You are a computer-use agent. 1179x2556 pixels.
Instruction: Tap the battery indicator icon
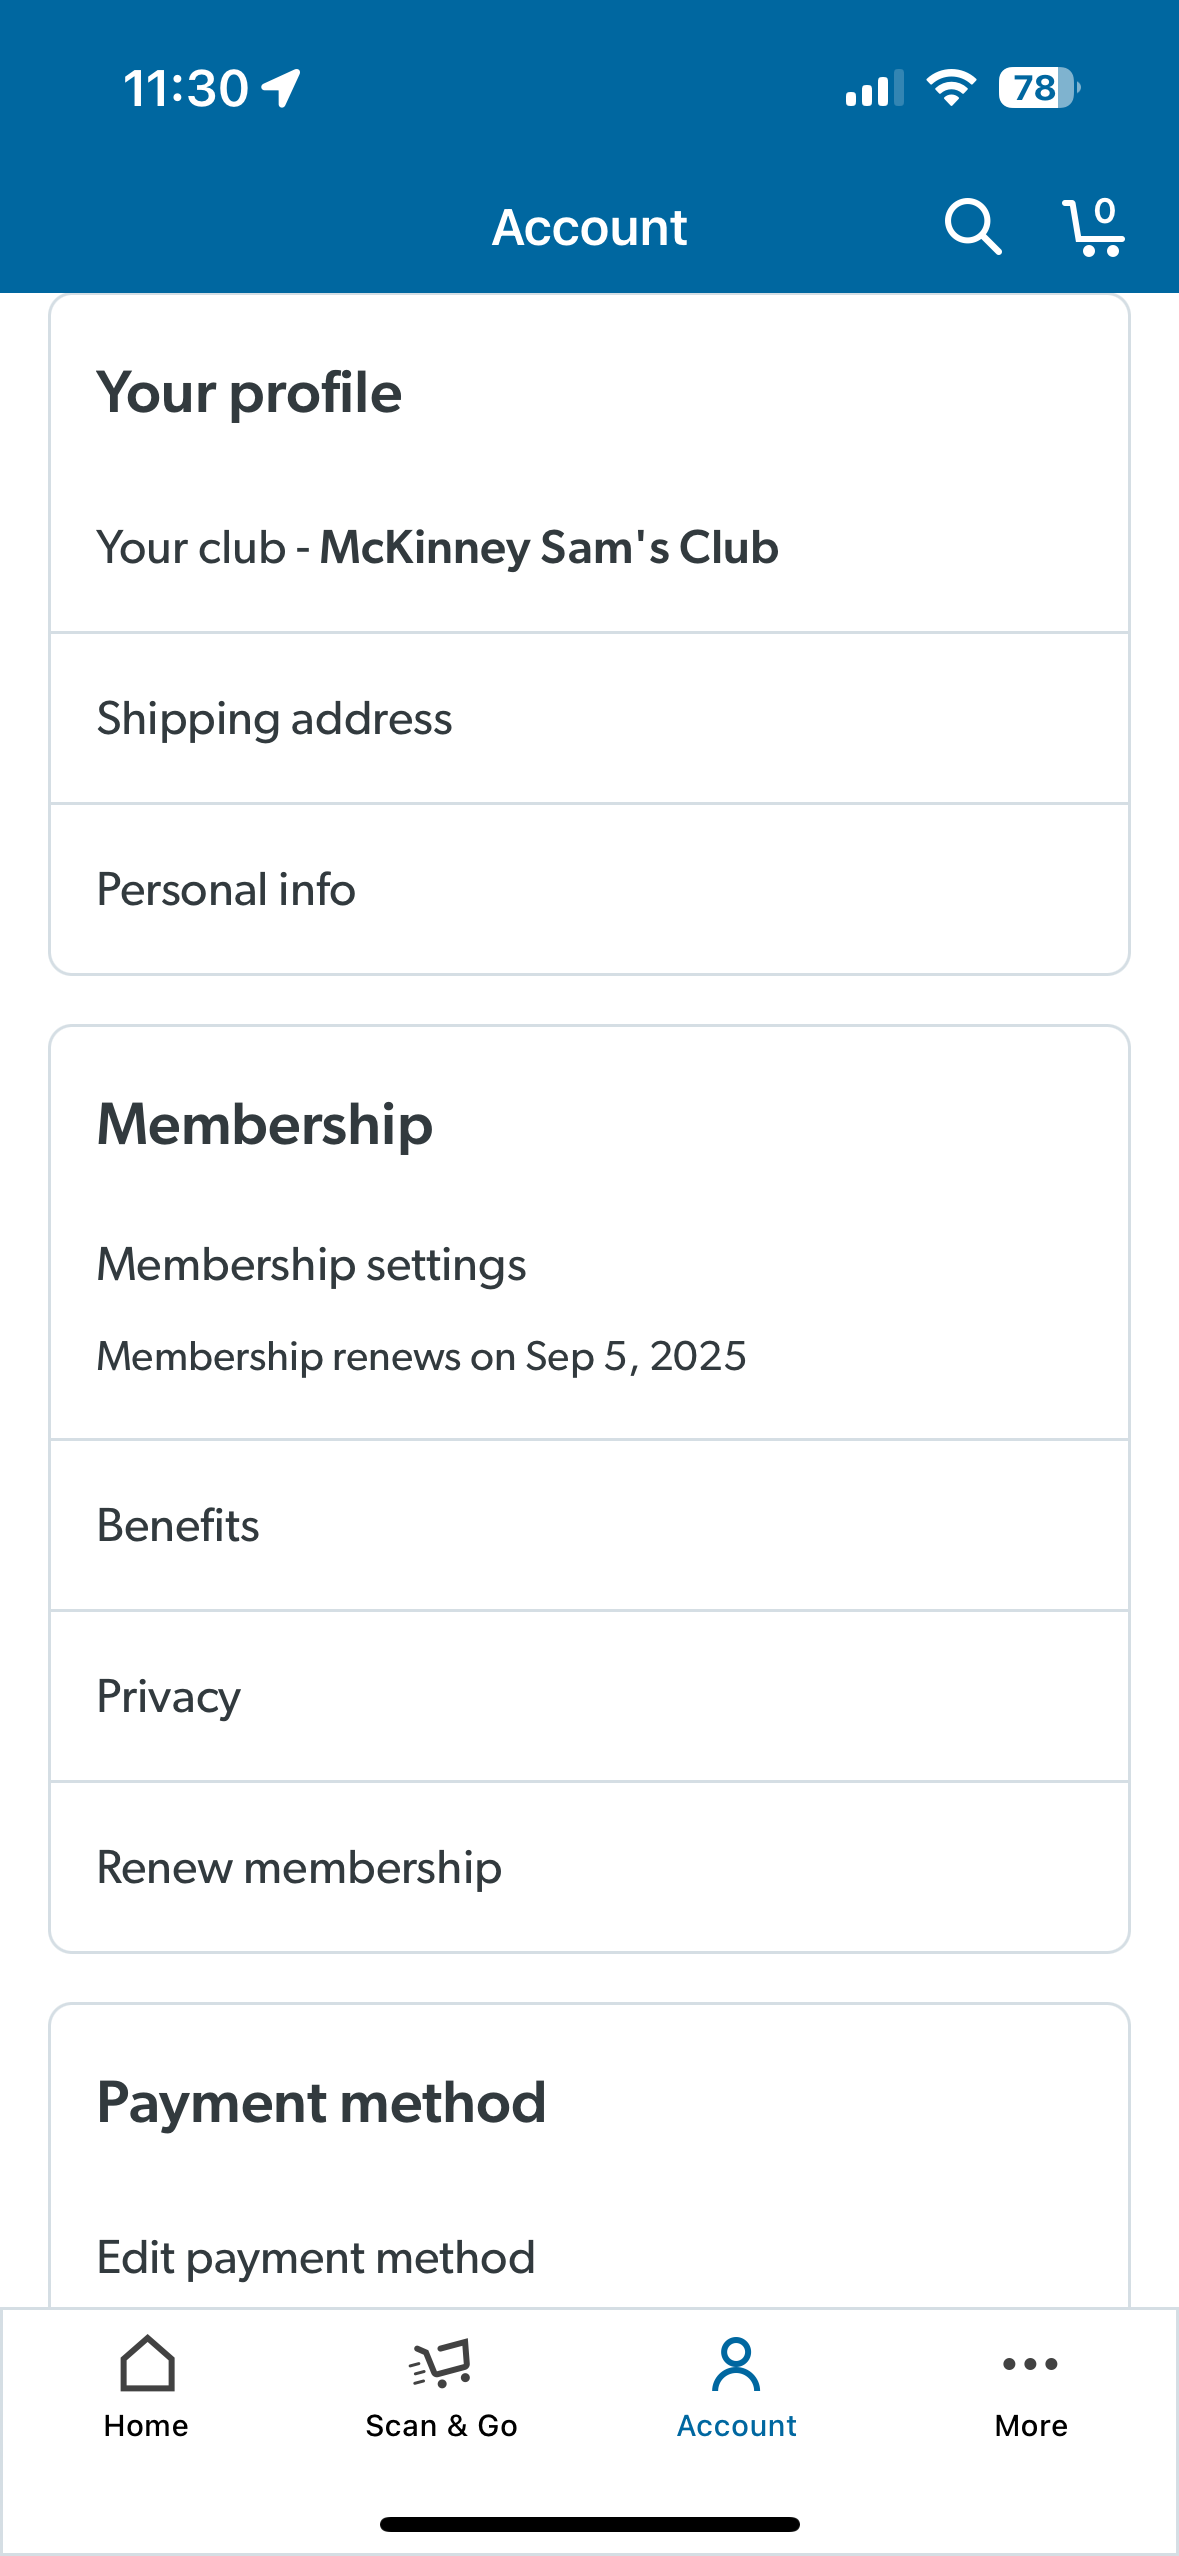[x=1038, y=88]
